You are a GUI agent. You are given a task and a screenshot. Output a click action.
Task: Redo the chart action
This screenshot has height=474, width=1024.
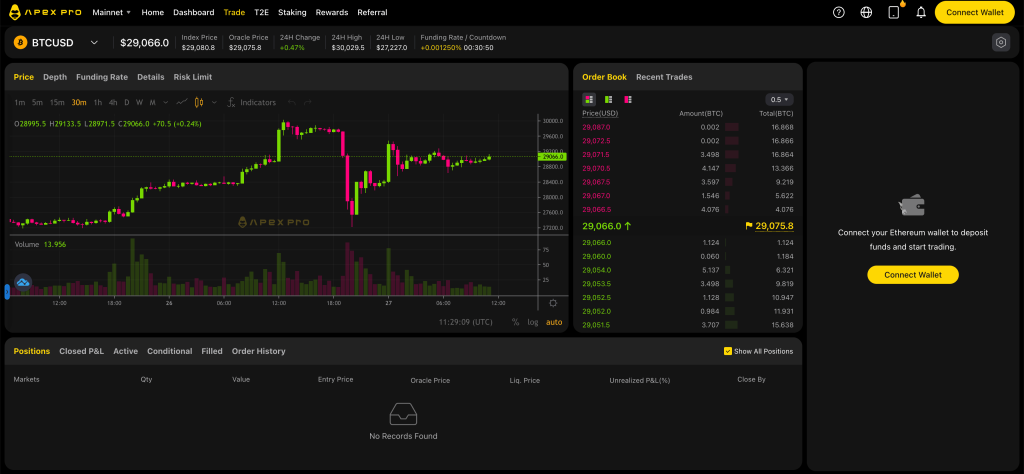pyautogui.click(x=308, y=103)
